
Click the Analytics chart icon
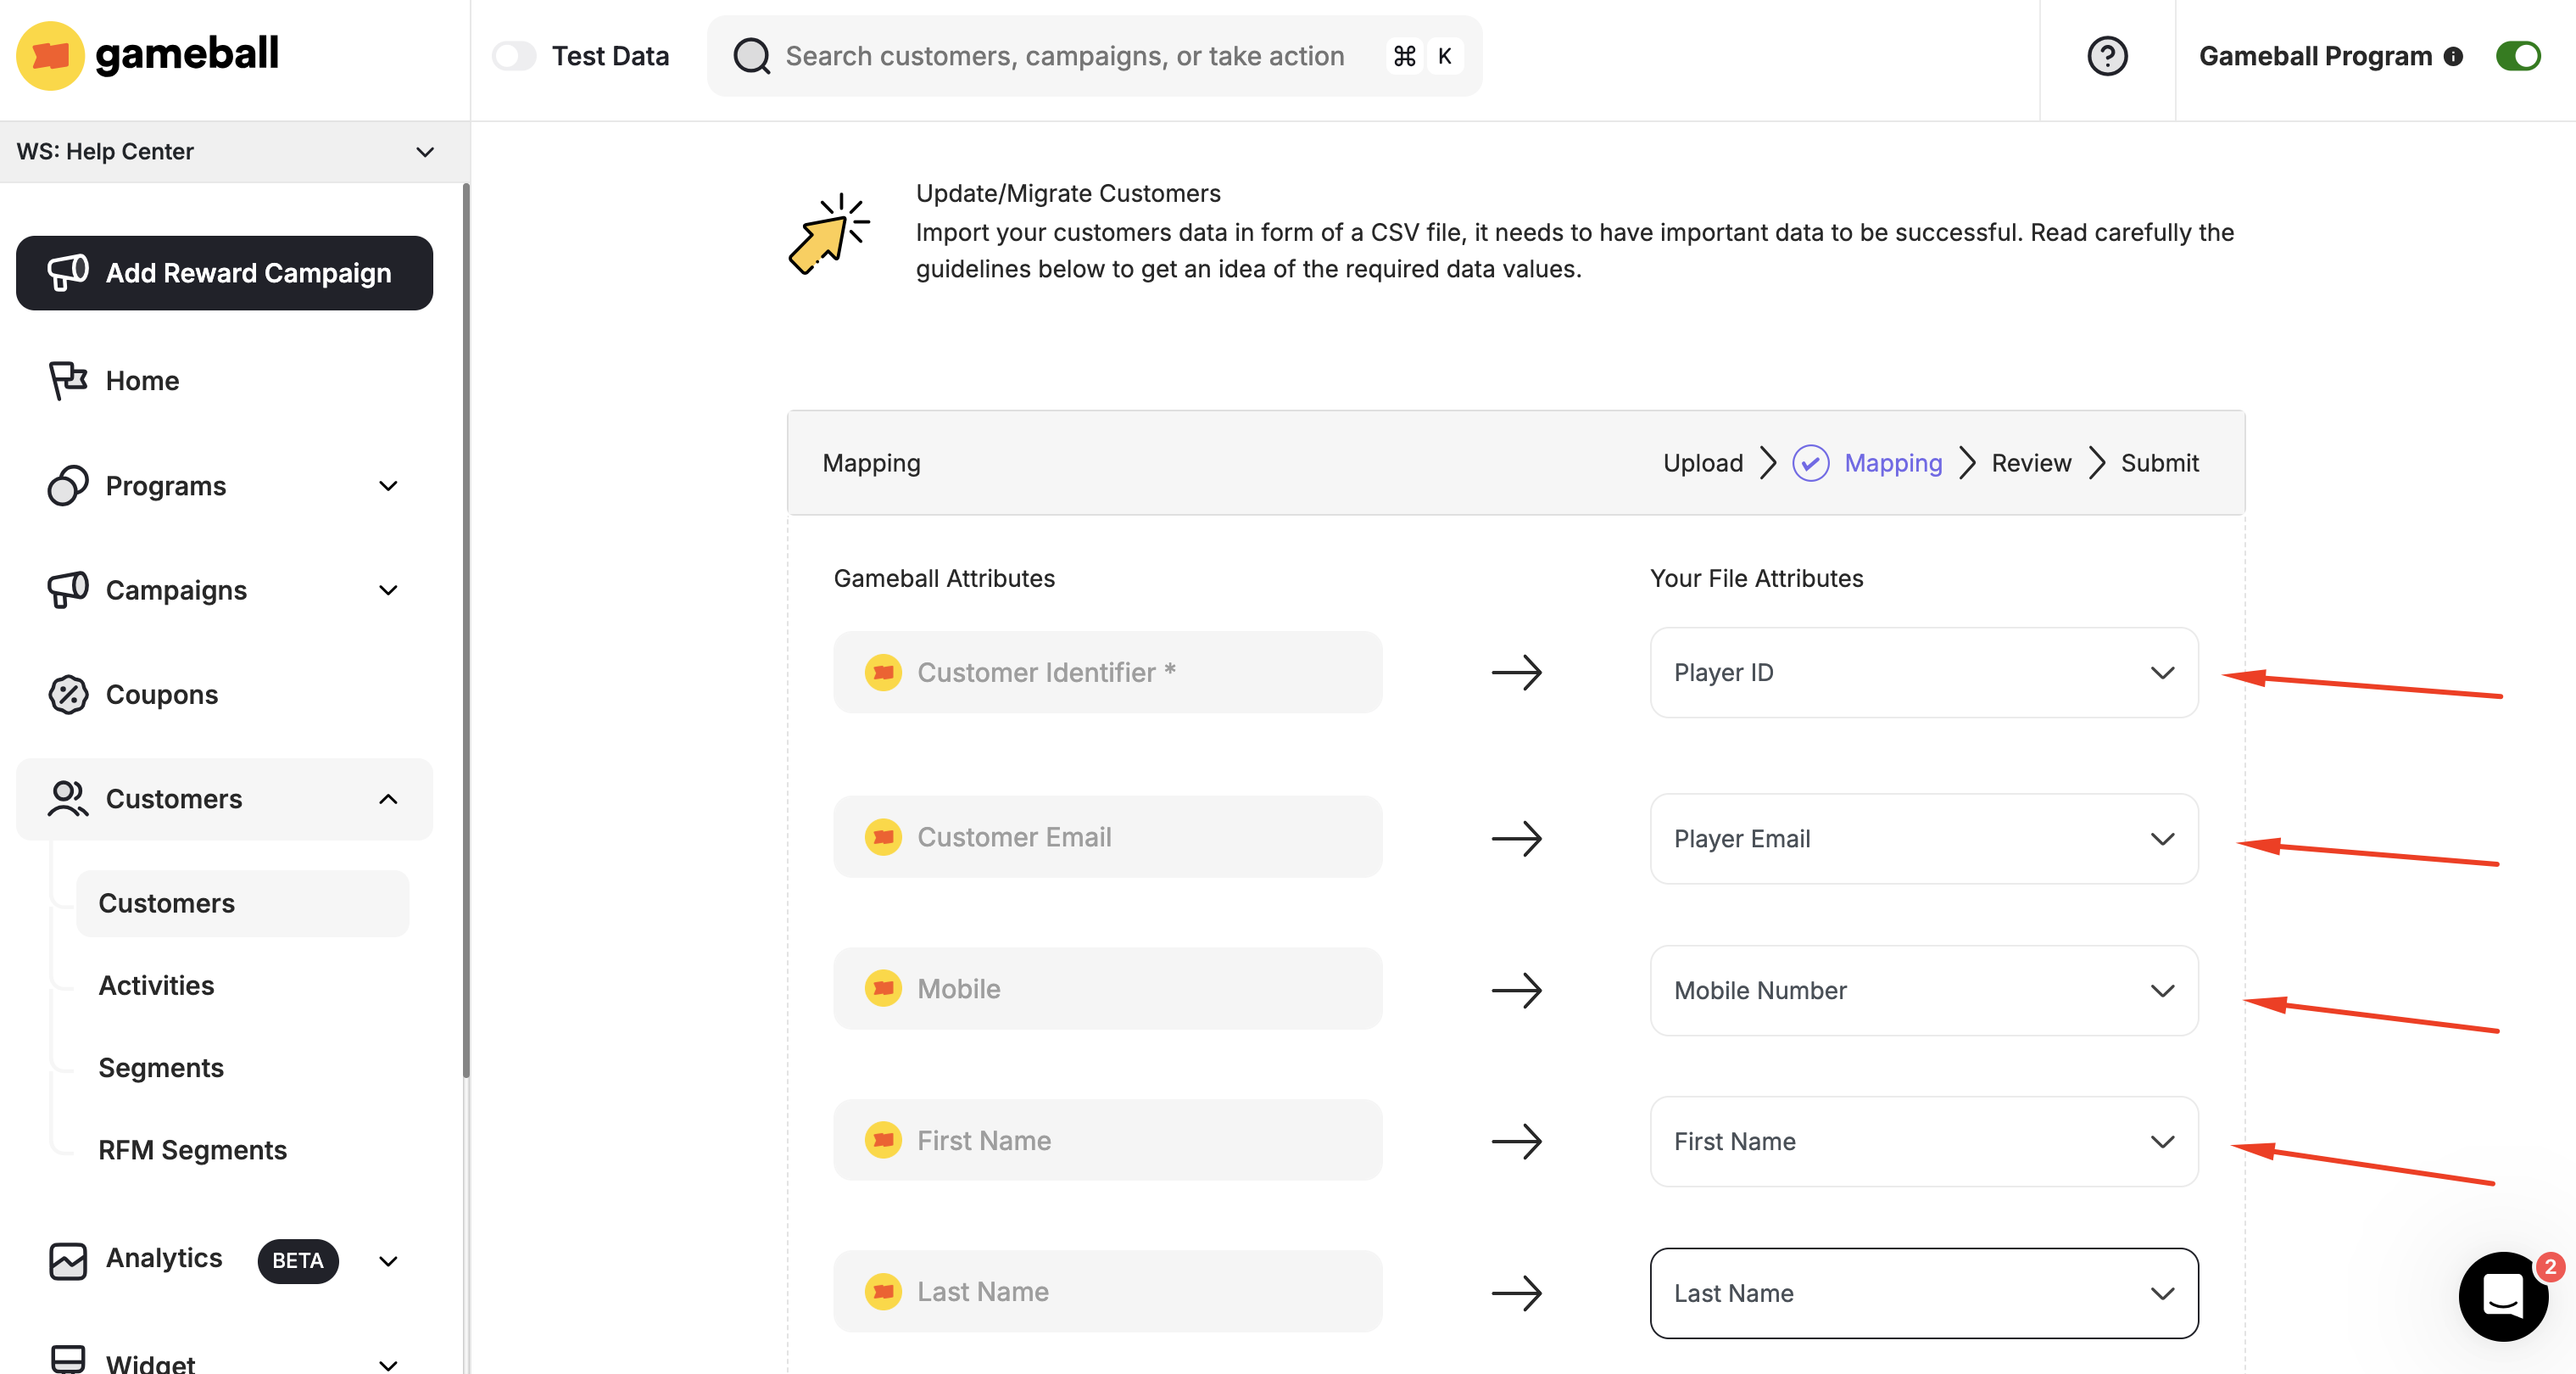click(x=68, y=1260)
